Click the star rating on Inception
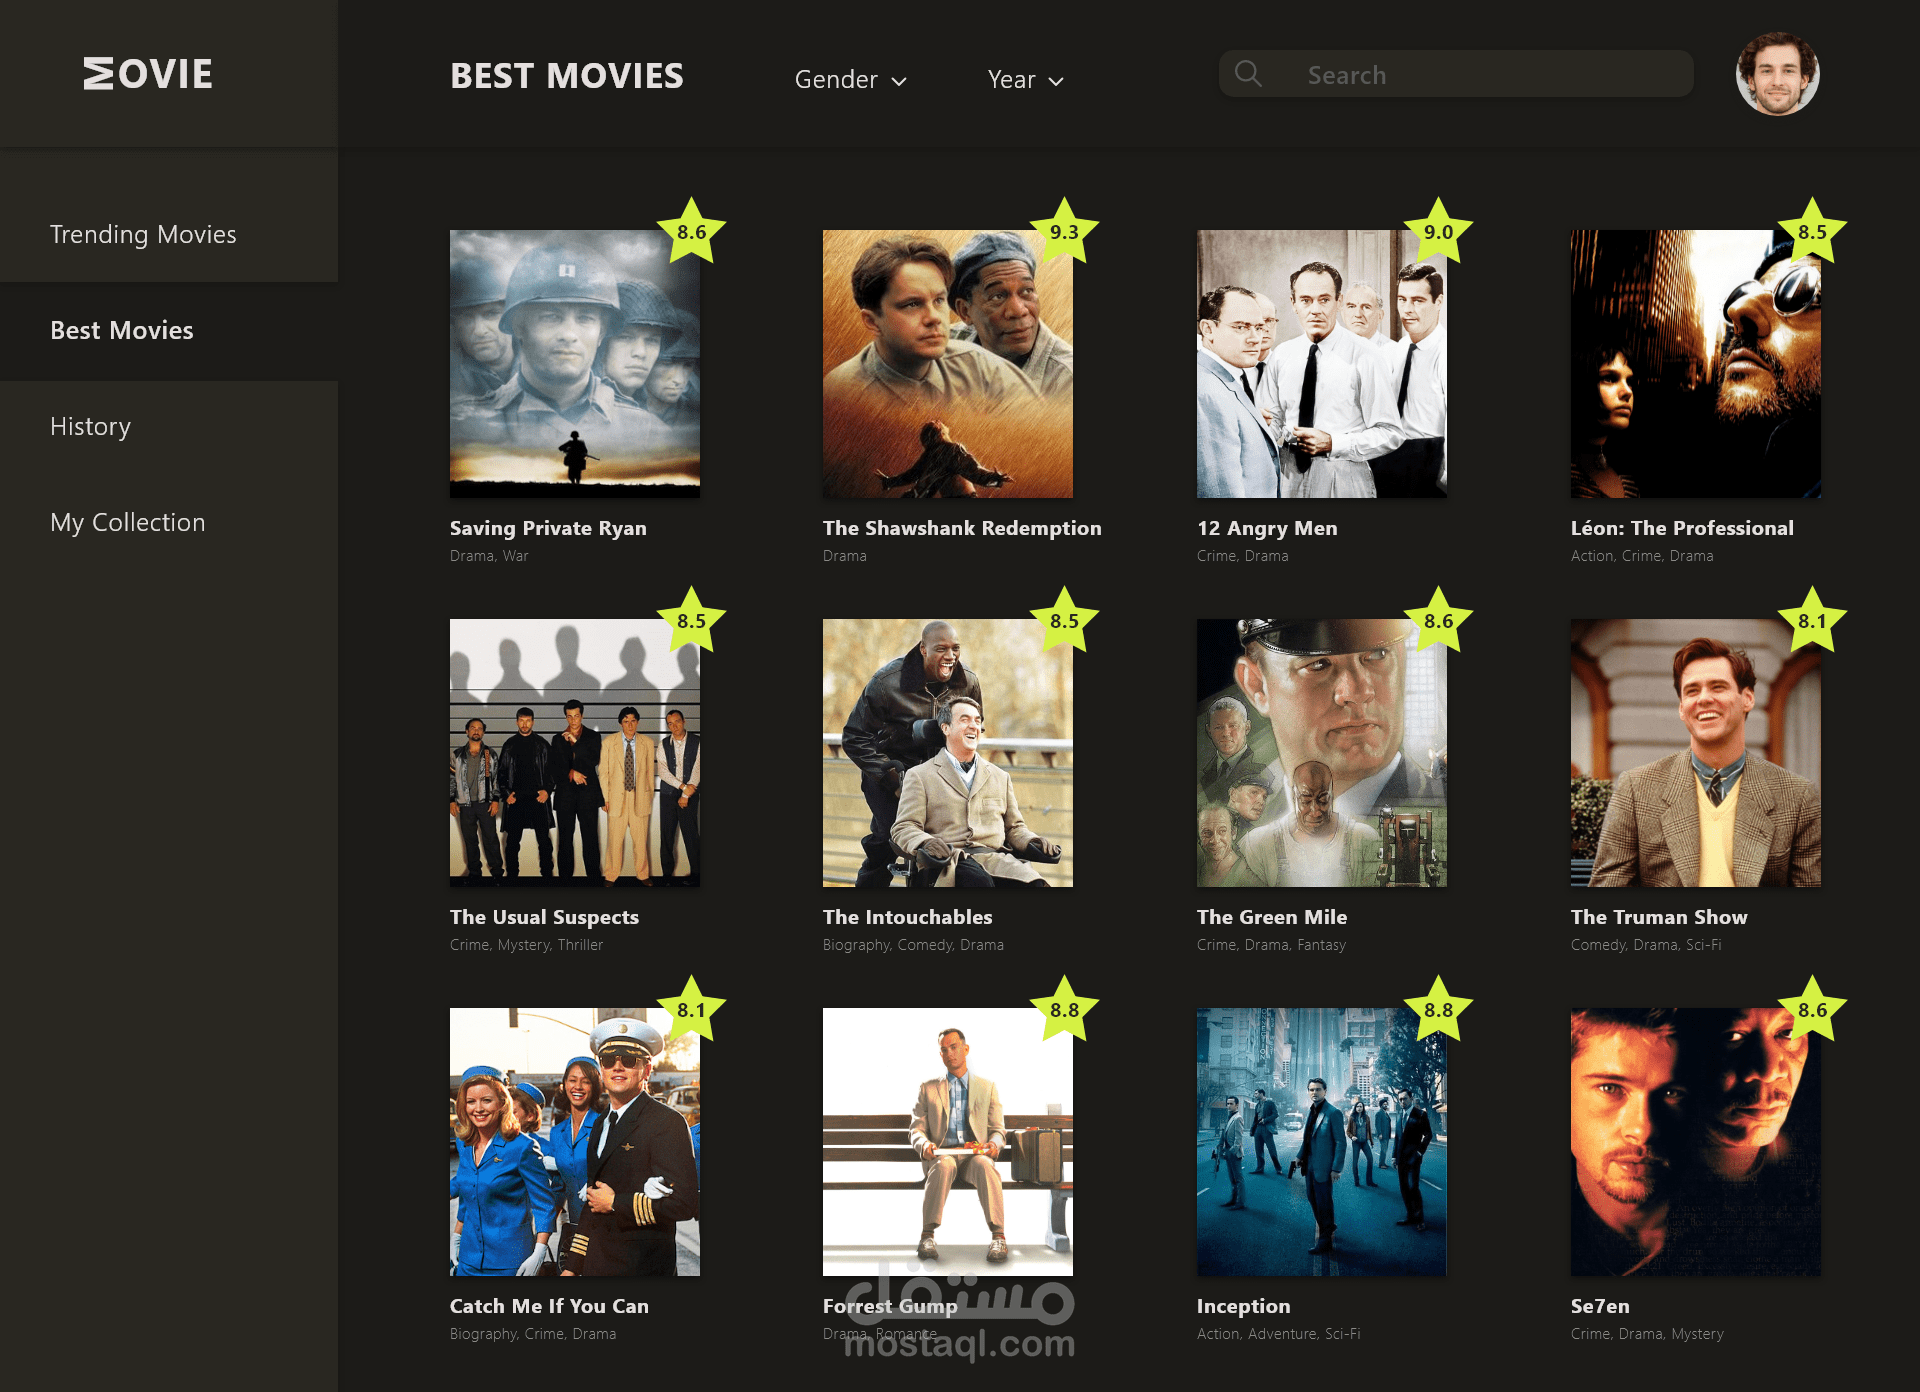This screenshot has width=1920, height=1392. (x=1438, y=1009)
